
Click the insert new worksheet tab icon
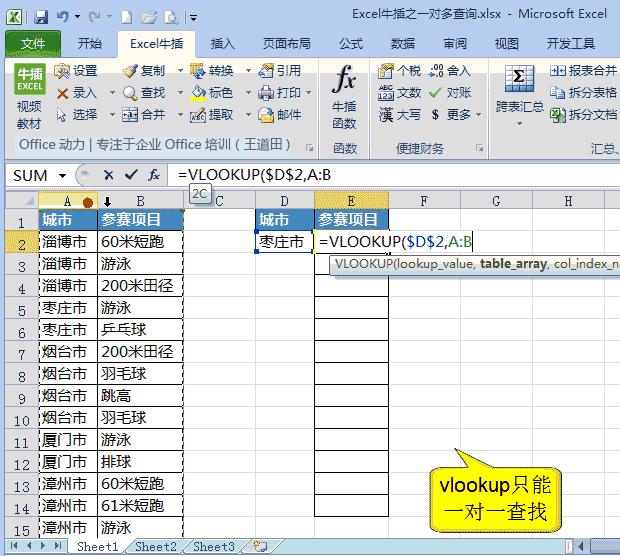260,546
